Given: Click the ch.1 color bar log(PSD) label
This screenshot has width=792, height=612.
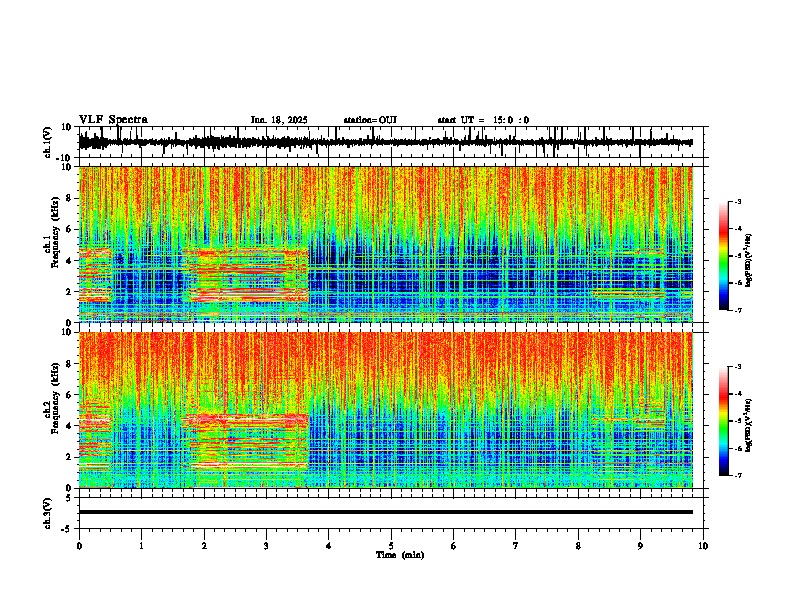Looking at the screenshot, I should pos(749,260).
